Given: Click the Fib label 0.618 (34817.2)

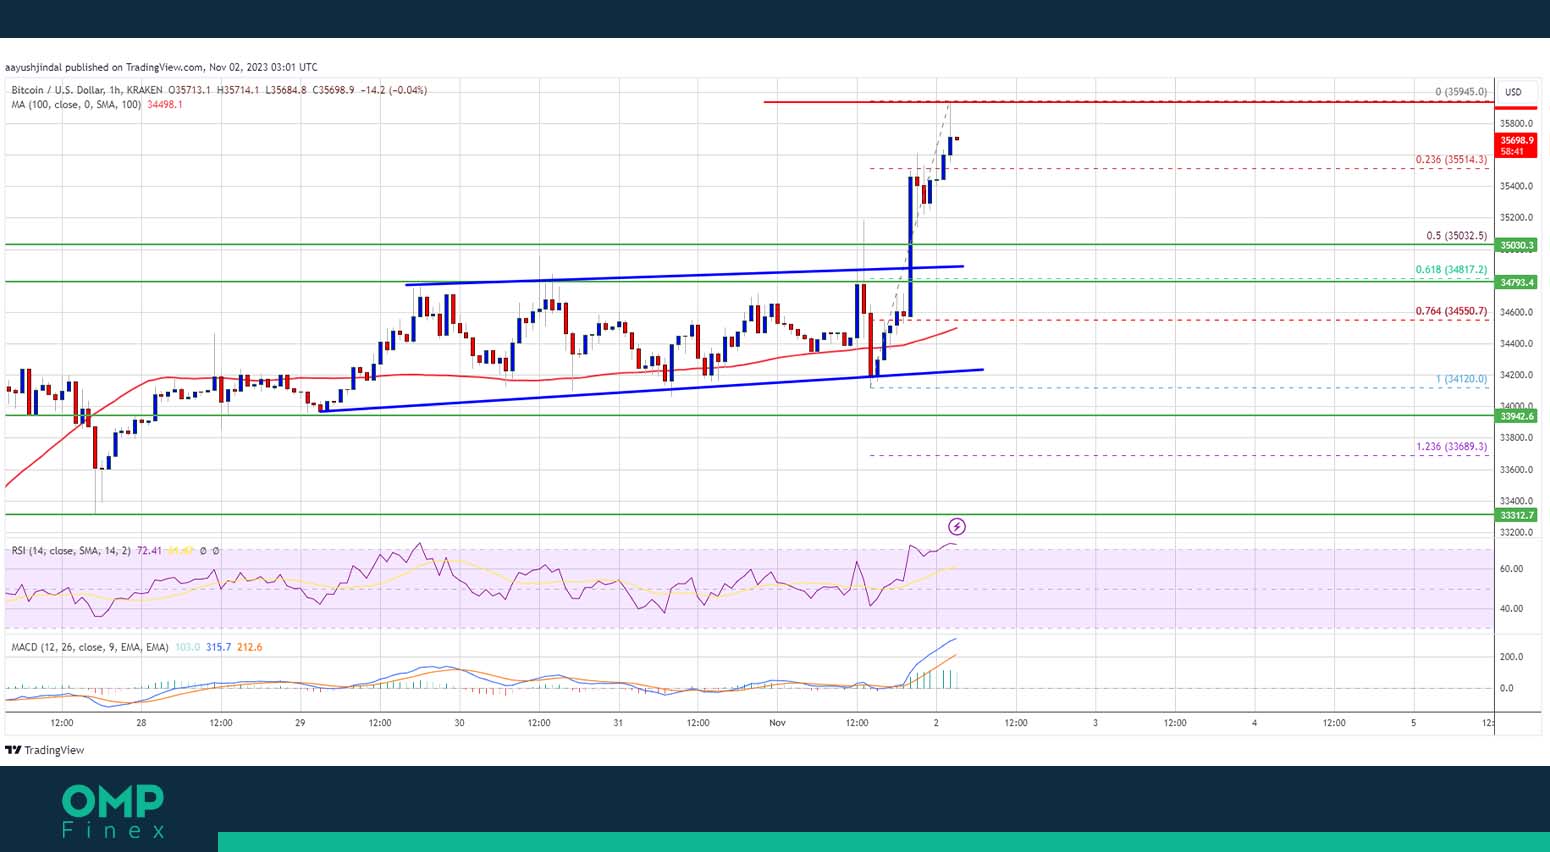Looking at the screenshot, I should 1451,269.
